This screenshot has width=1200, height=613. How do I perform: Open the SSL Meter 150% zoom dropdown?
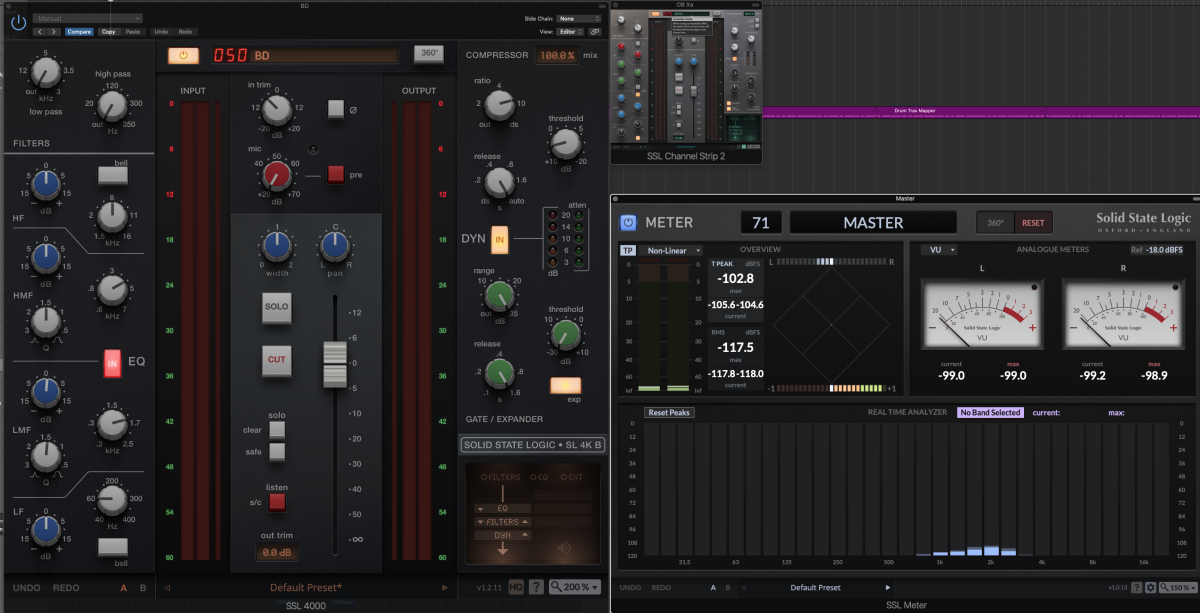(1176, 588)
